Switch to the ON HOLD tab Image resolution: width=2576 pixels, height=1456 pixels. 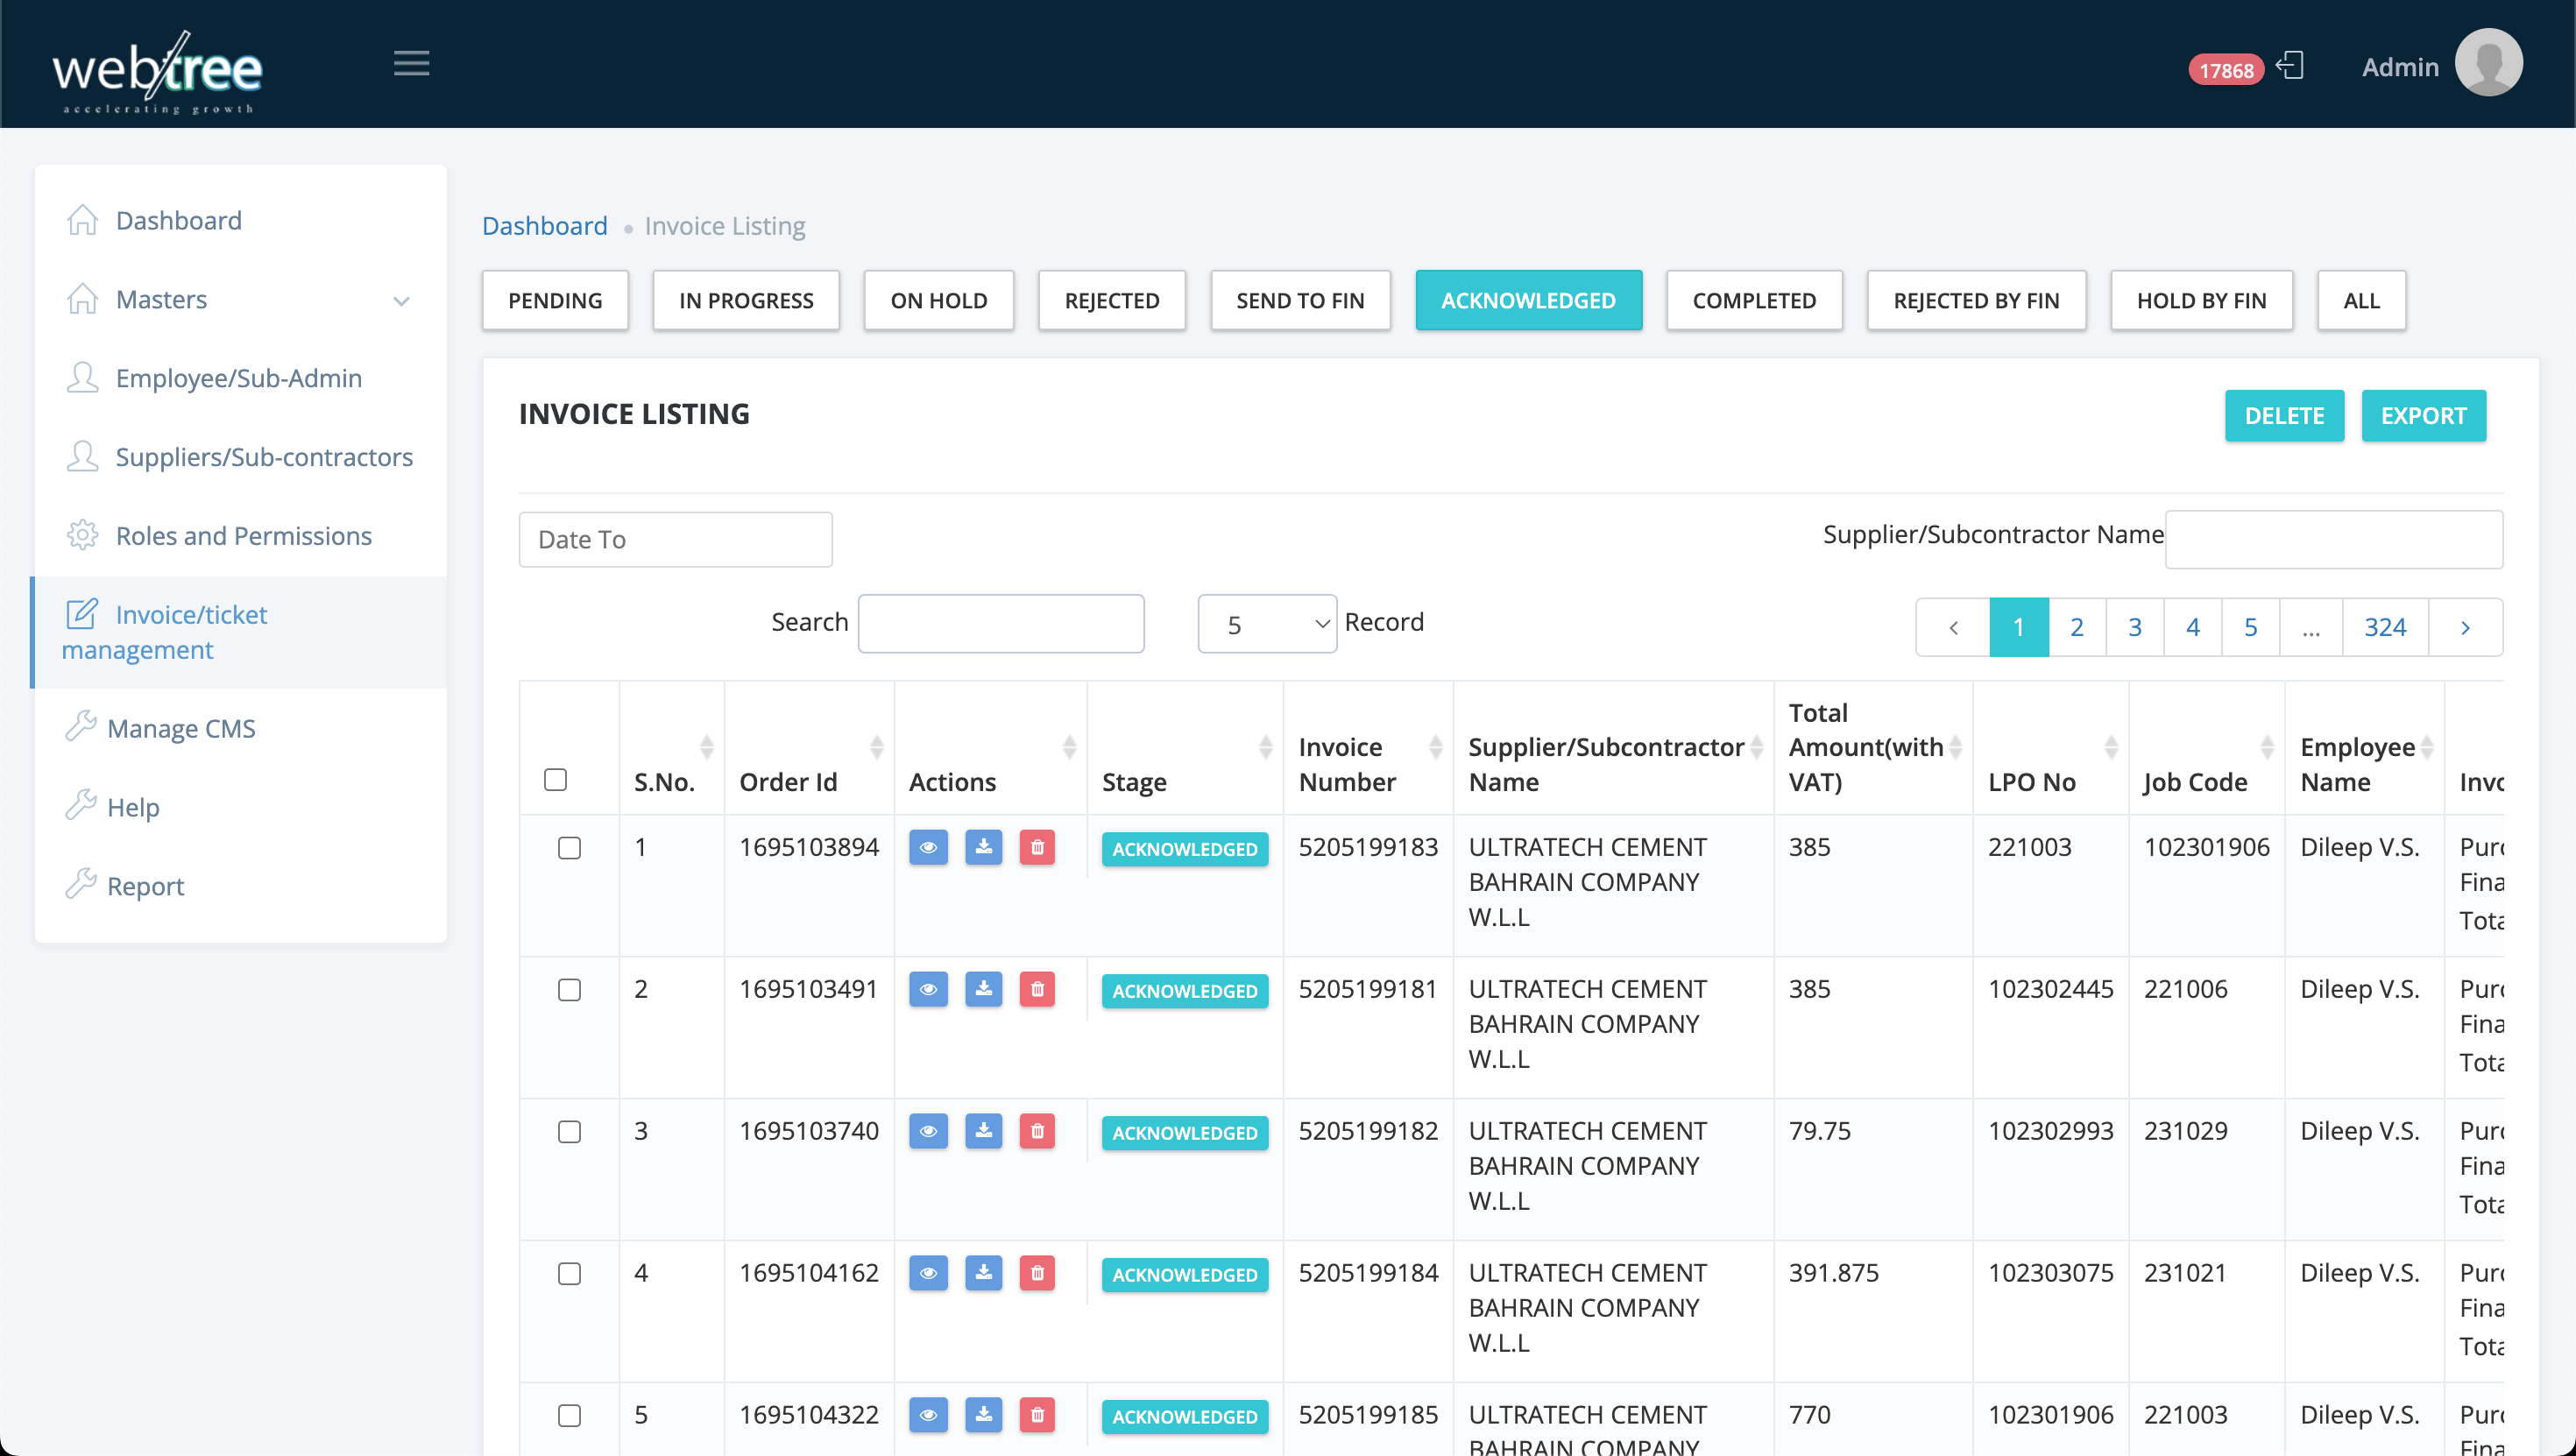point(938,301)
